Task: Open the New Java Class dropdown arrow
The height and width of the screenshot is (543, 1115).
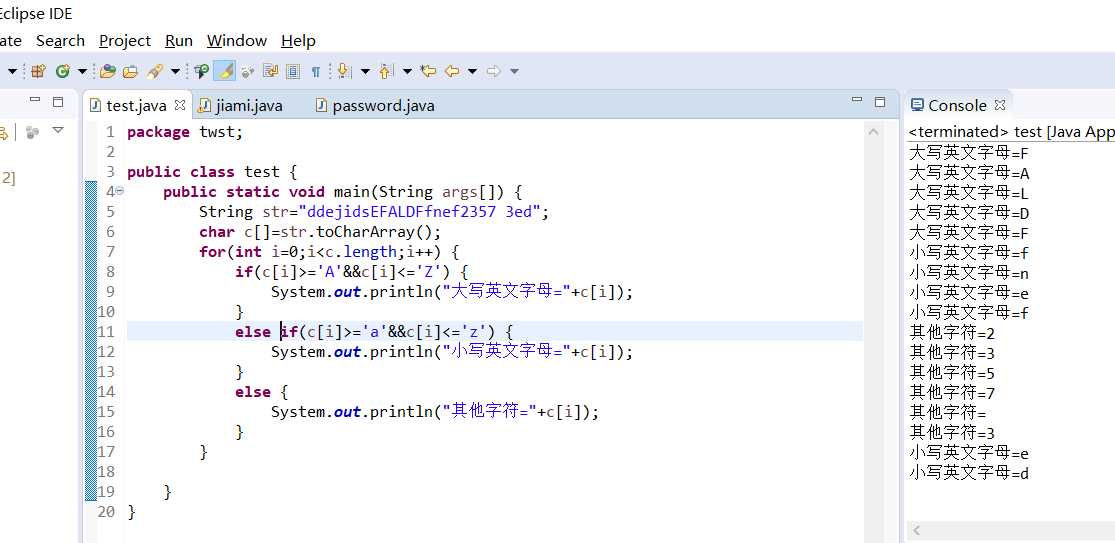Action: 82,71
